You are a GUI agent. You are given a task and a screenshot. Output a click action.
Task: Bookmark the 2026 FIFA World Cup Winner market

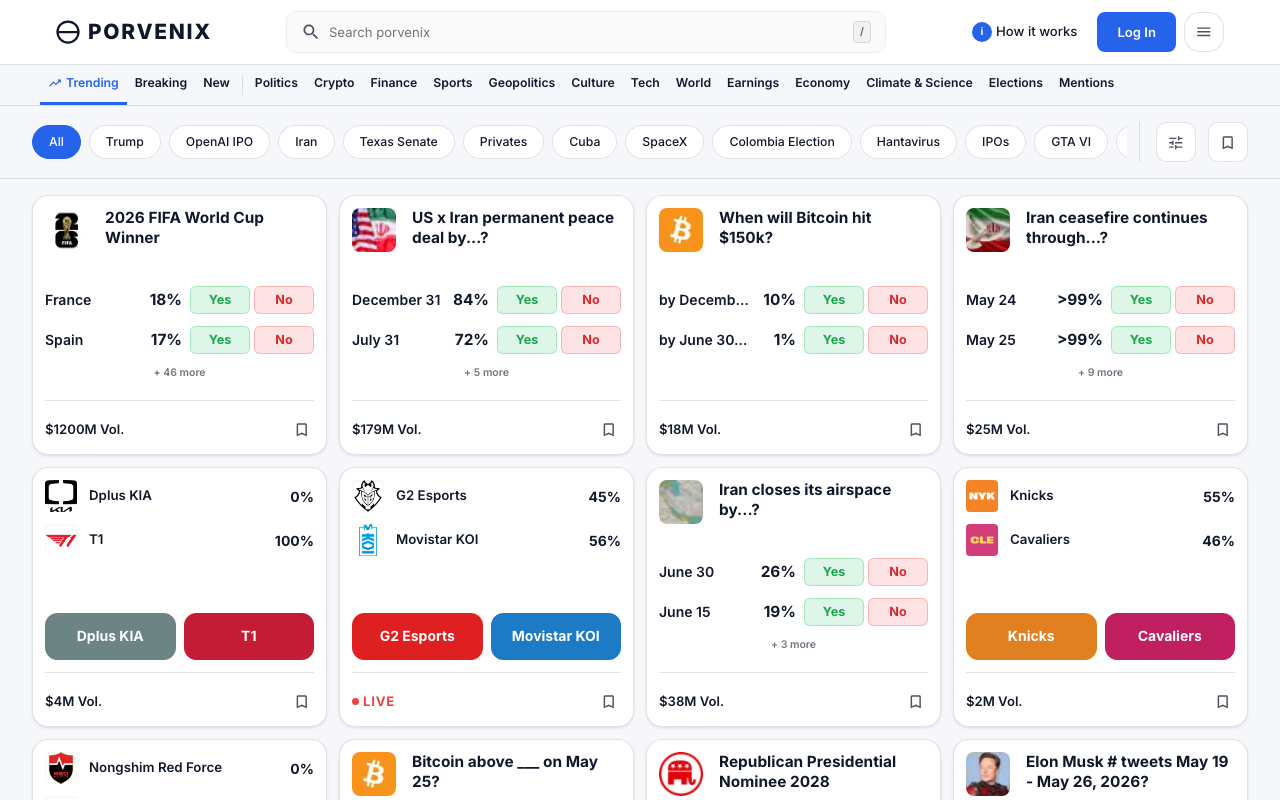point(302,429)
